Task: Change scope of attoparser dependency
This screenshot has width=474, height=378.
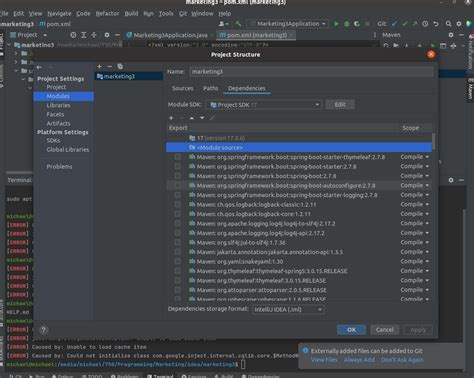Action: [x=415, y=290]
